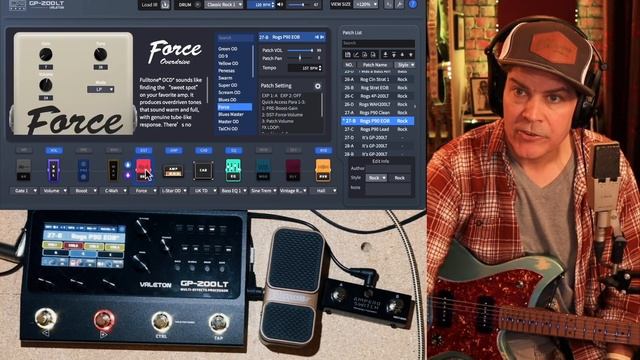Adjust the Patch Pan slider
This screenshot has width=640, height=360.
(300, 58)
